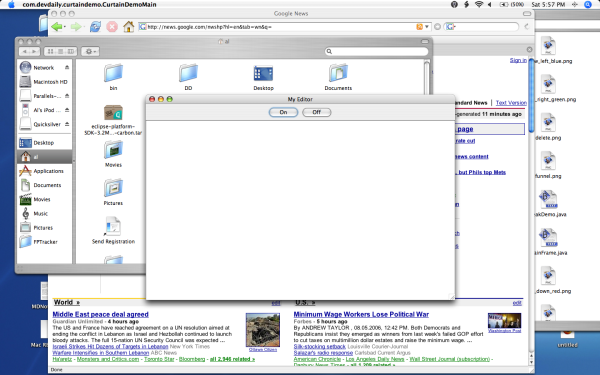Click the battery status in menu bar
Image resolution: width=600 pixels, height=375 pixels.
(512, 5)
